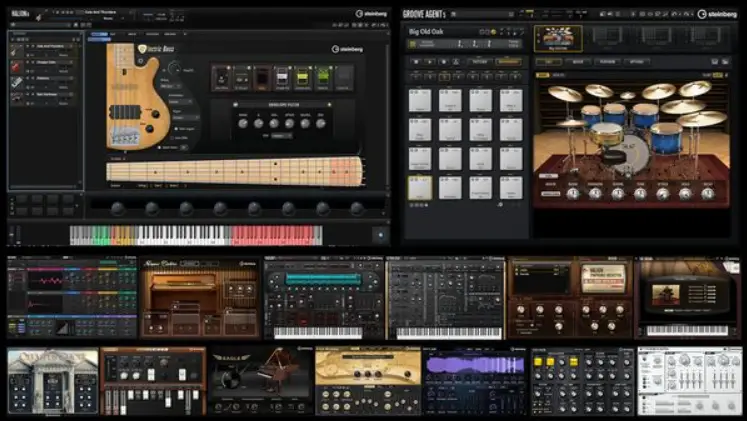Click the Steinberg logo in HALion header

pos(371,13)
